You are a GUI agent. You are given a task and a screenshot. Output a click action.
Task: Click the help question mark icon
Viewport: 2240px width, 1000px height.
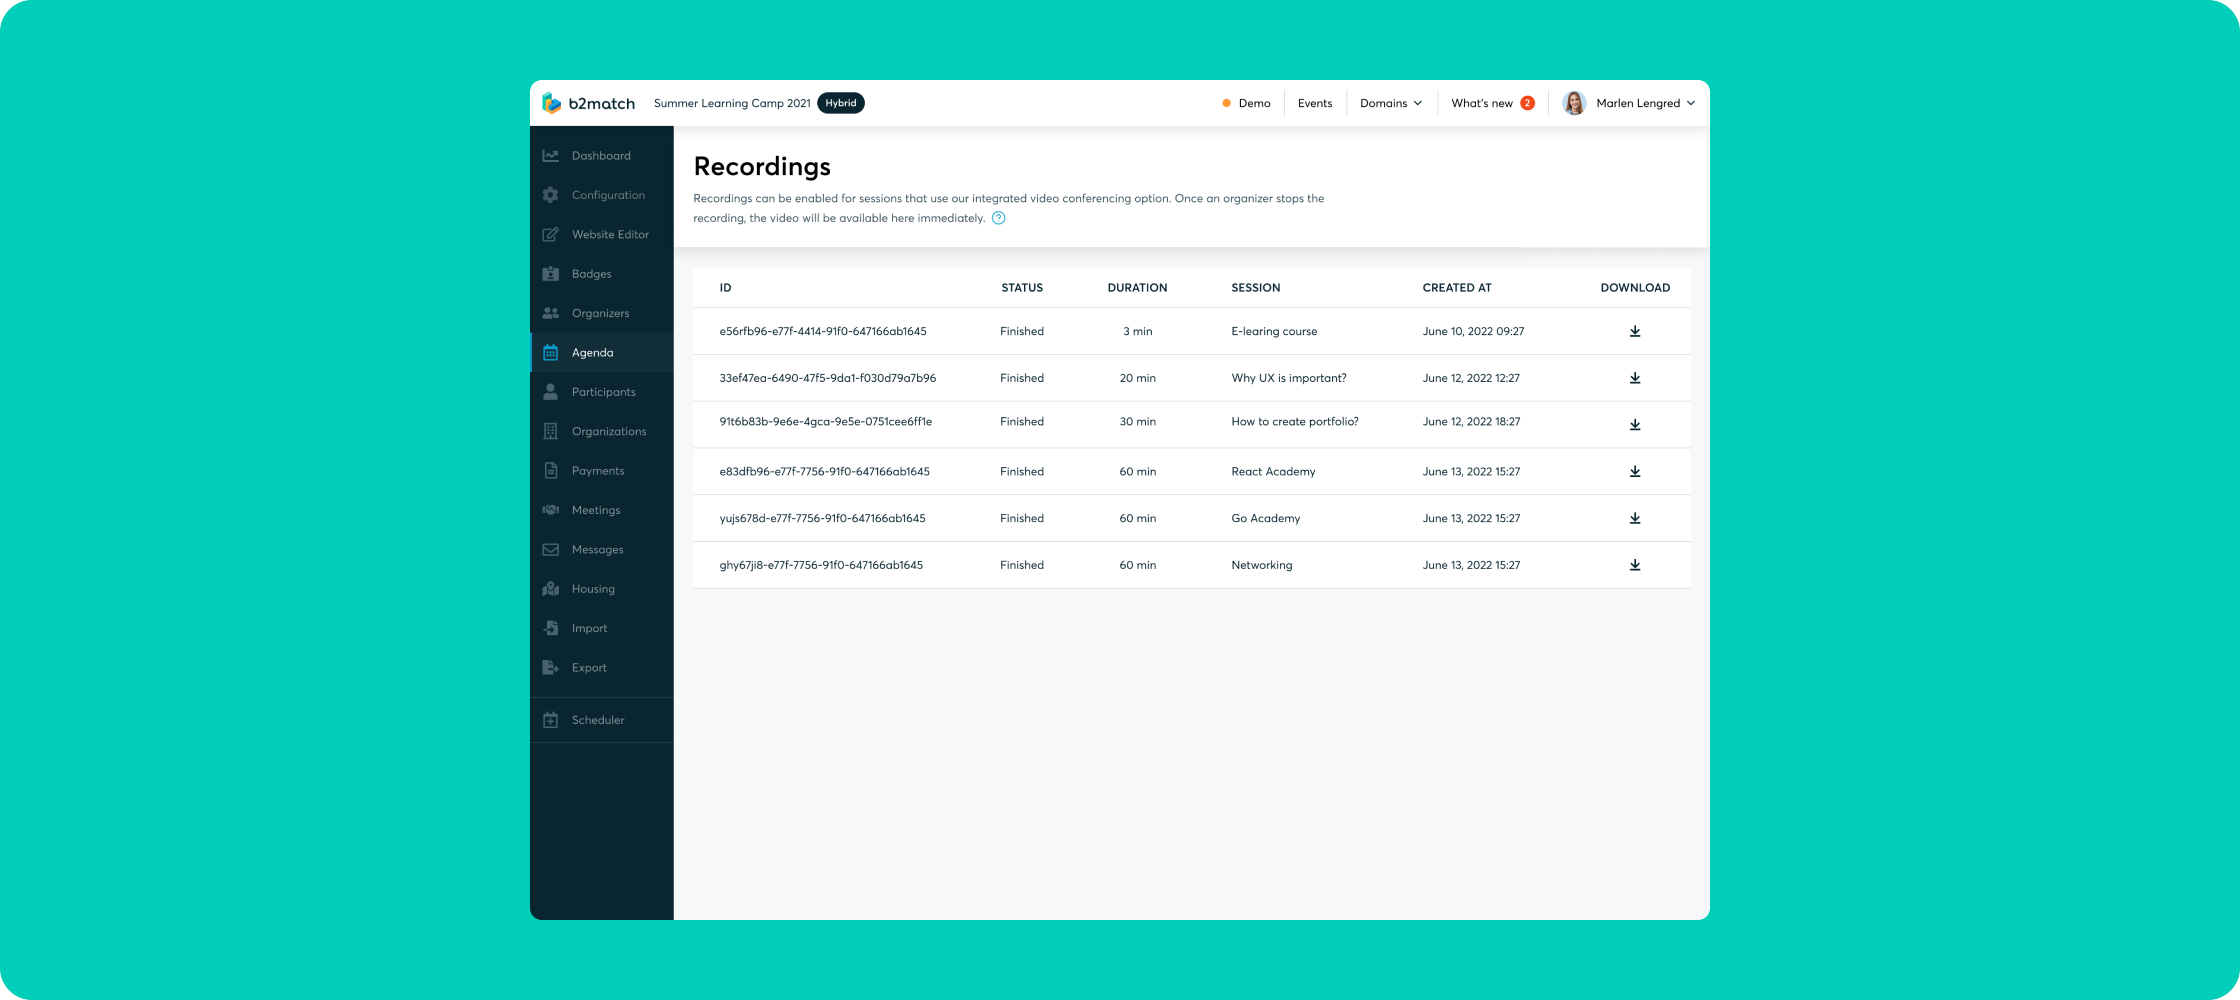[x=998, y=218]
